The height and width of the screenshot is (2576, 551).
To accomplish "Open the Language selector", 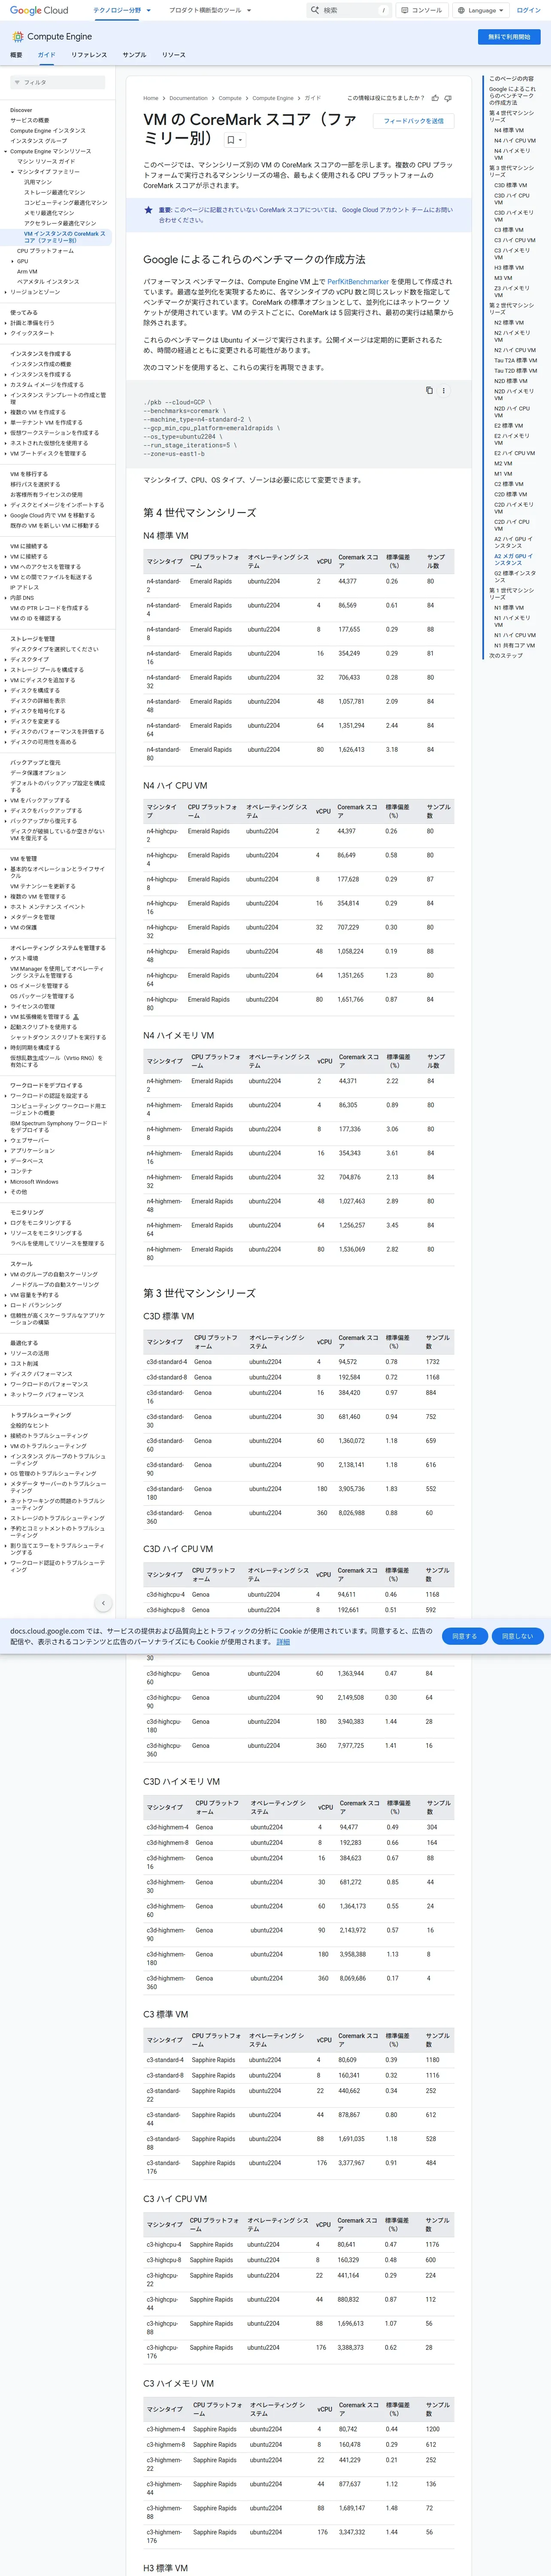I will point(481,10).
